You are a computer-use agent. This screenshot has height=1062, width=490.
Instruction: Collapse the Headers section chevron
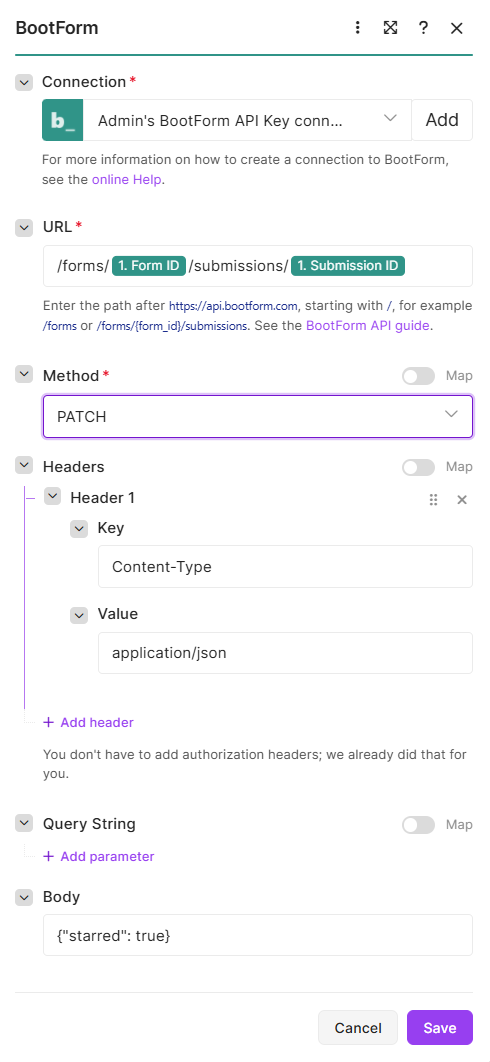(24, 466)
